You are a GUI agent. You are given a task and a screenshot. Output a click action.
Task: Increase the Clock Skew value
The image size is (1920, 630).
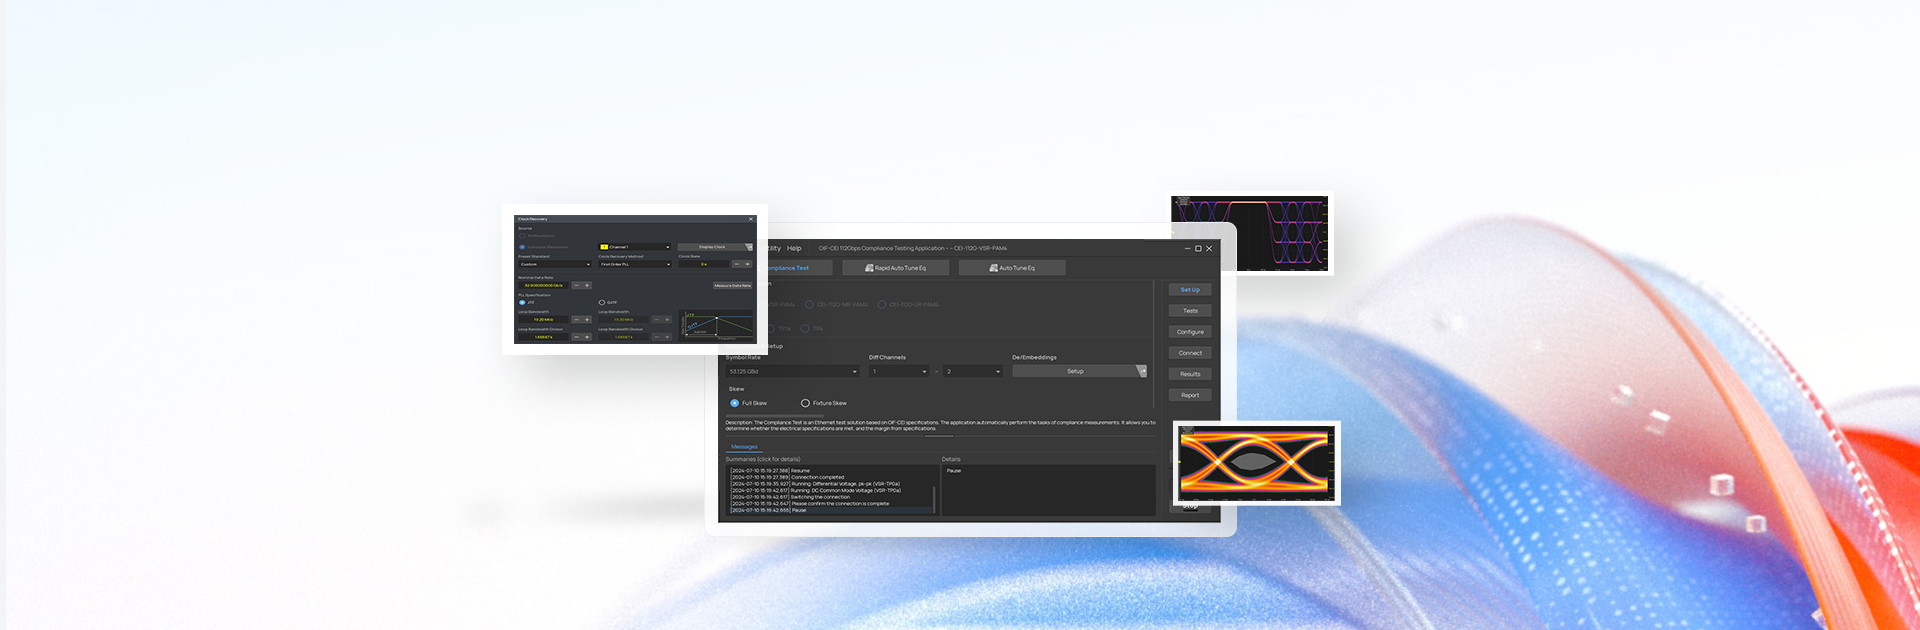(x=747, y=264)
